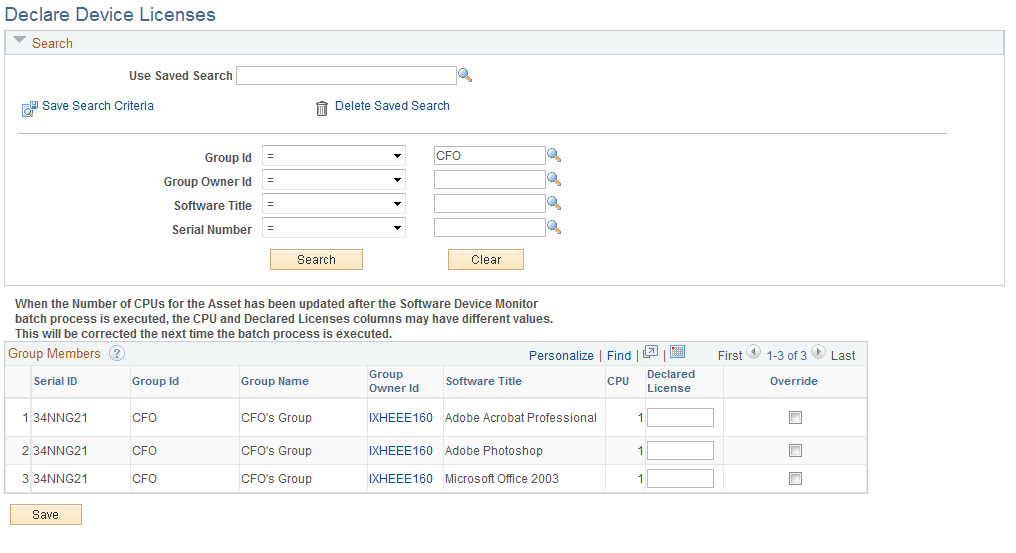The width and height of the screenshot is (1016, 553).
Task: Open the Group Id lookup magnifier
Action: point(554,156)
